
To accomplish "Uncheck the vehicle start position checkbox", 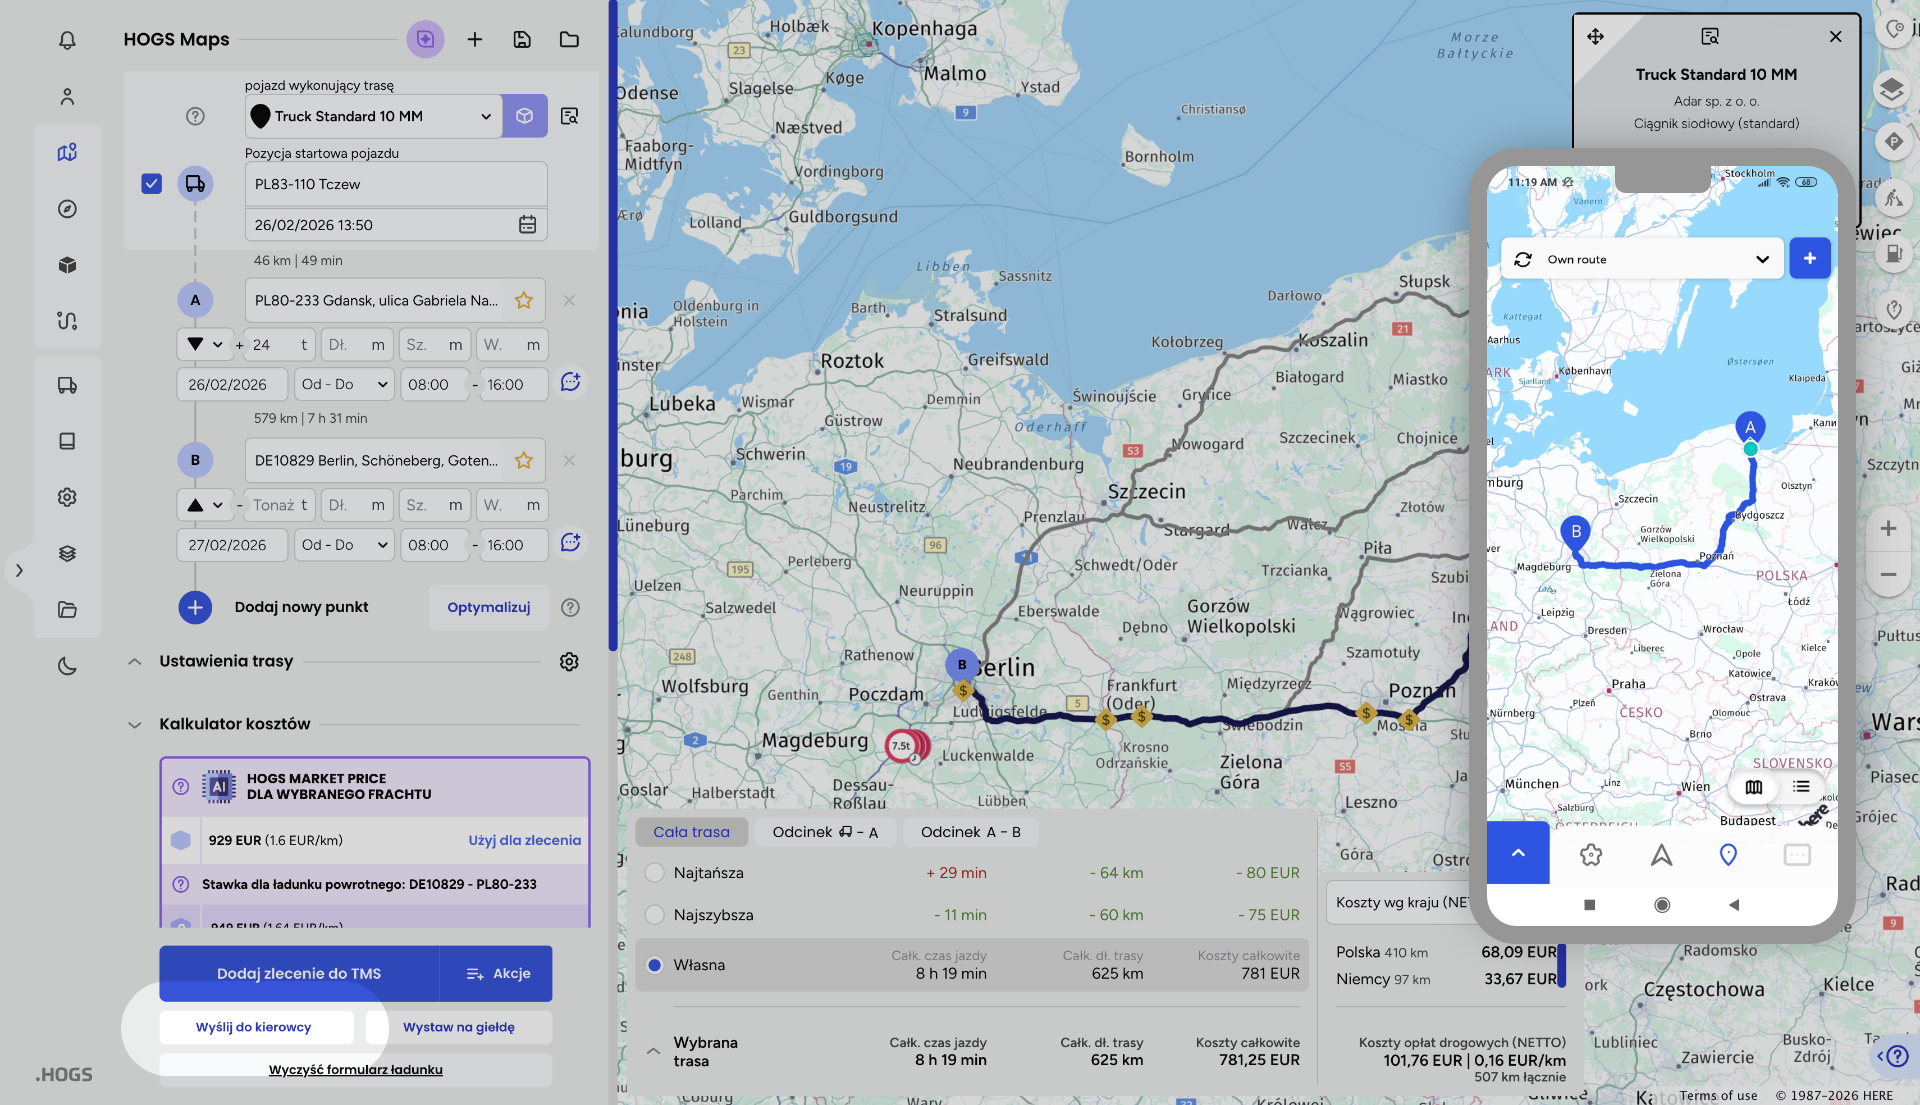I will tap(152, 184).
